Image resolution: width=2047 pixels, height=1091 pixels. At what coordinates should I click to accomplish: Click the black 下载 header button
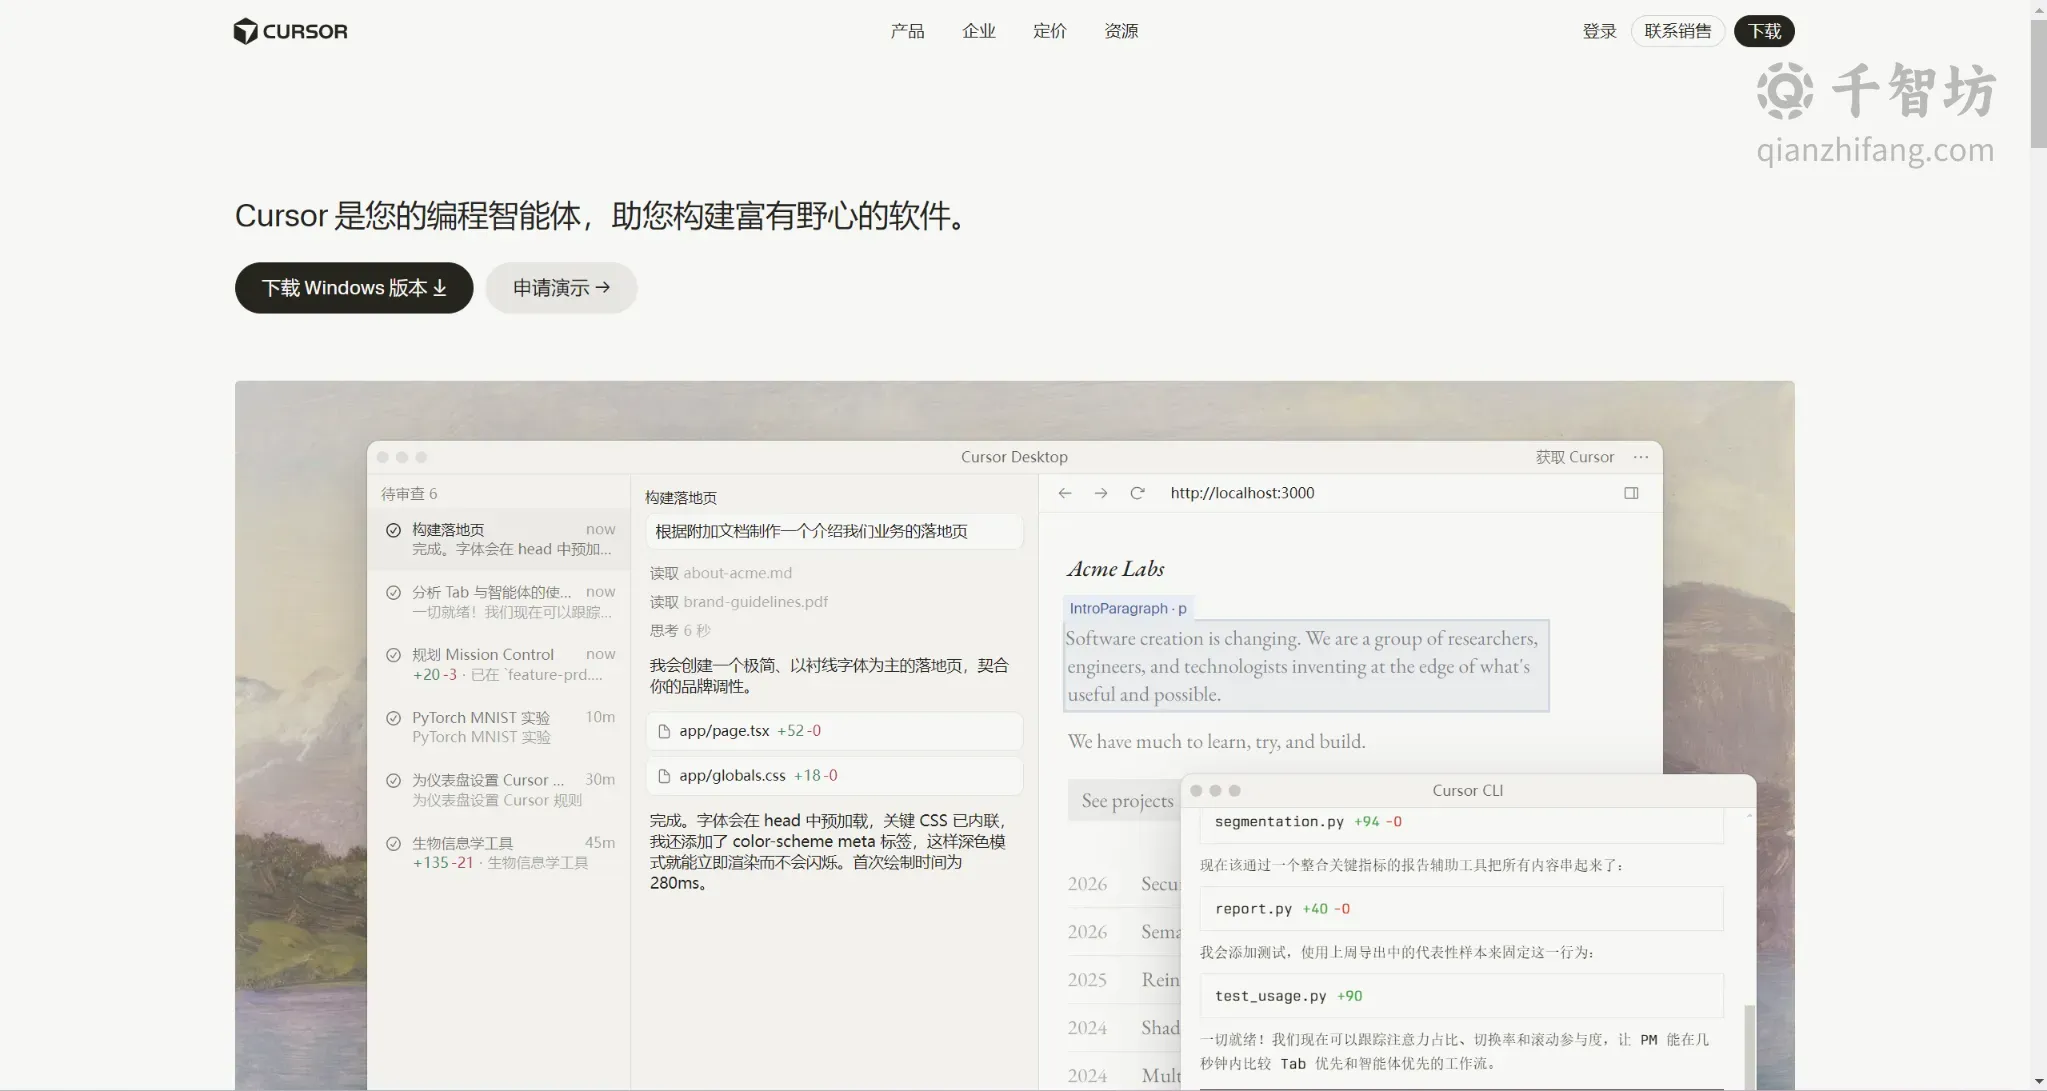(1764, 31)
